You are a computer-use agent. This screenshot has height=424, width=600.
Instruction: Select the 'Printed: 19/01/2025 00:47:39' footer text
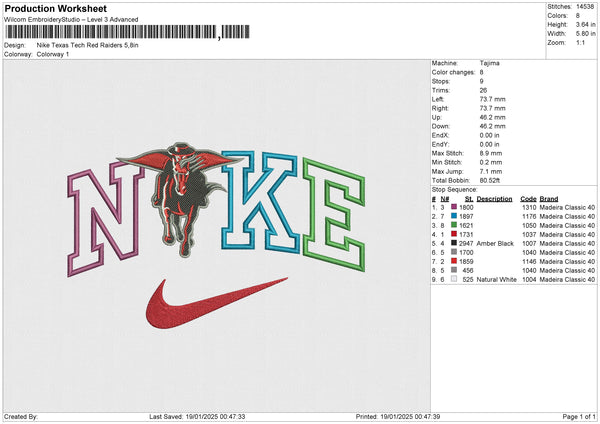pyautogui.click(x=398, y=417)
